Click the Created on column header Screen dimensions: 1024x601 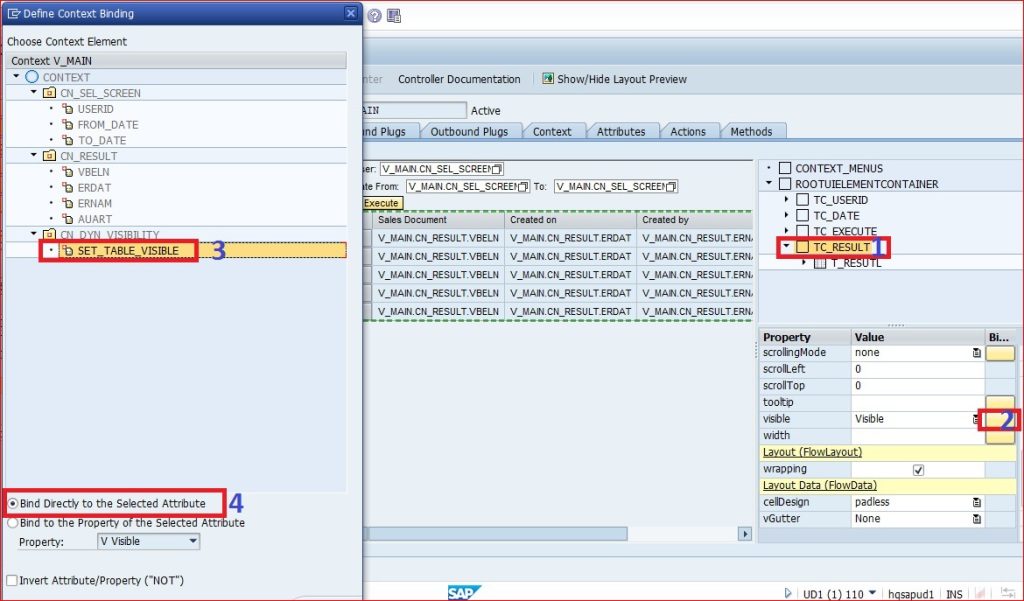570,220
